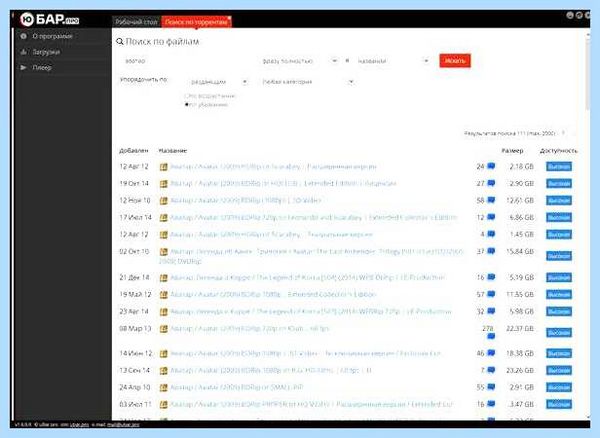Click the film icon in the 19 Окт 14 row

pos(163,184)
